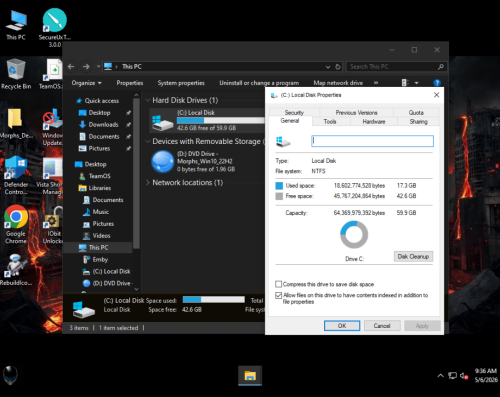Refresh the This PC address bar
This screenshot has width=500, height=397.
338,67
